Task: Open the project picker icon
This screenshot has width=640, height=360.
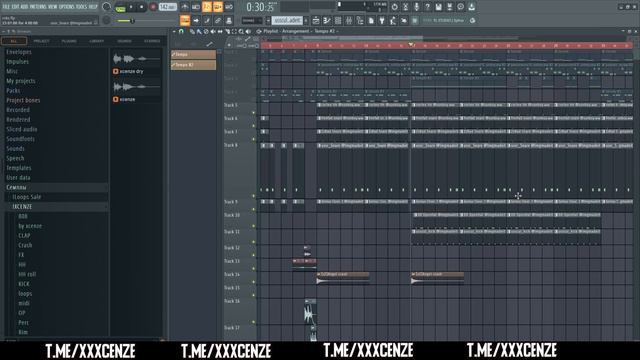Action: coord(371,20)
